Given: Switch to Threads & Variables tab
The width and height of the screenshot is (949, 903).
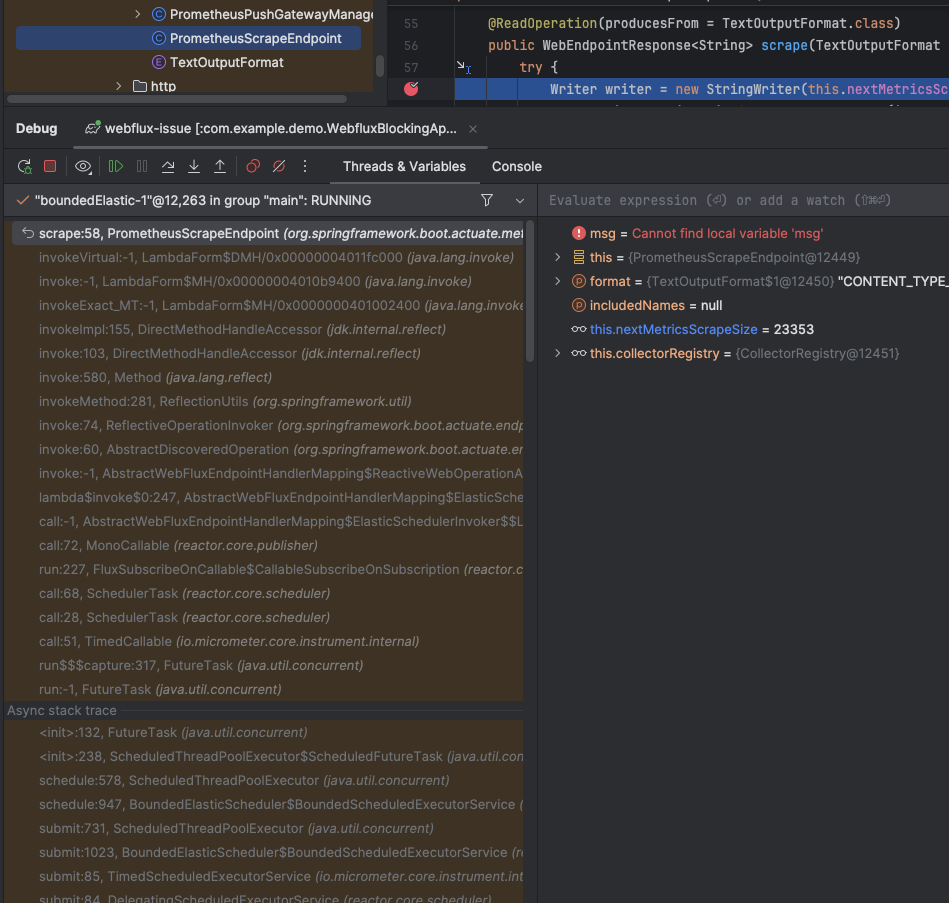Looking at the screenshot, I should [404, 166].
